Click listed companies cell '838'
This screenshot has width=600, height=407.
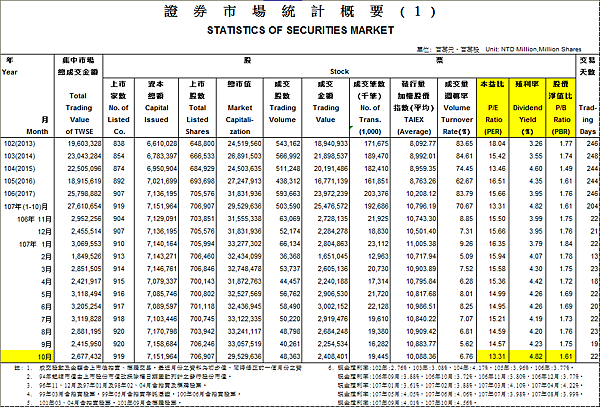[119, 143]
